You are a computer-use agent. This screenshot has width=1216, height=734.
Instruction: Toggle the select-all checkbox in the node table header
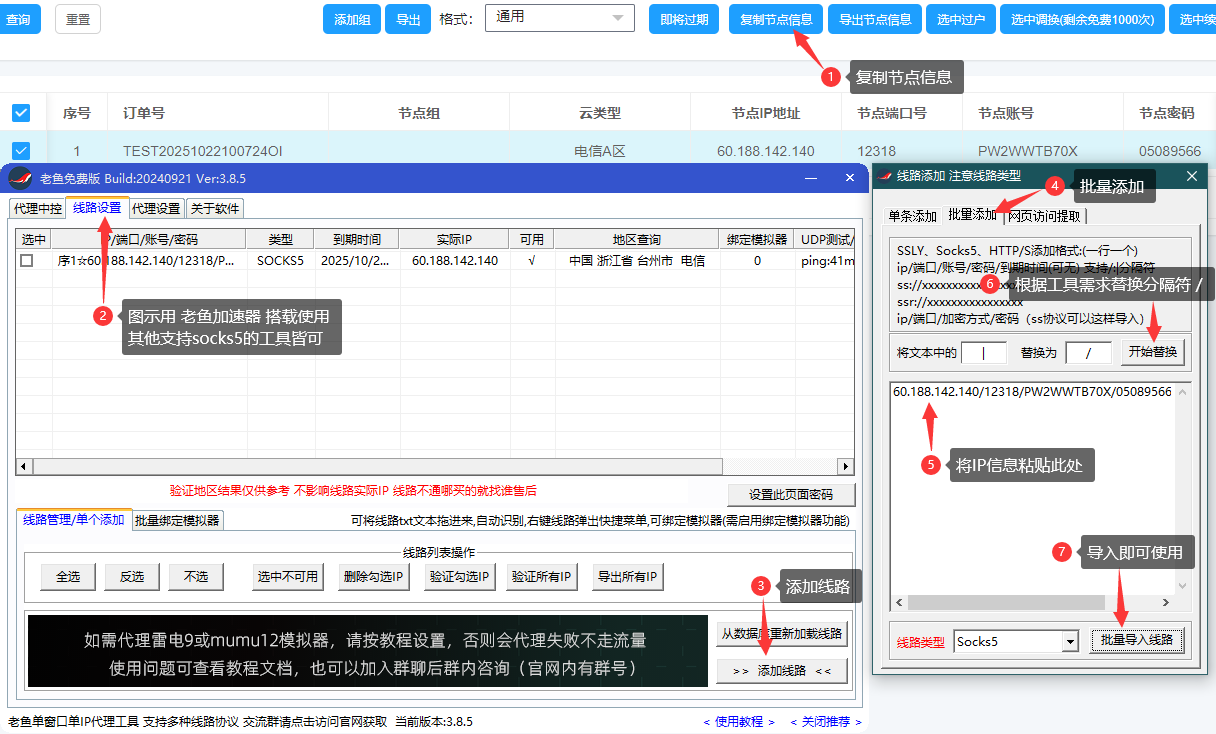pos(21,113)
